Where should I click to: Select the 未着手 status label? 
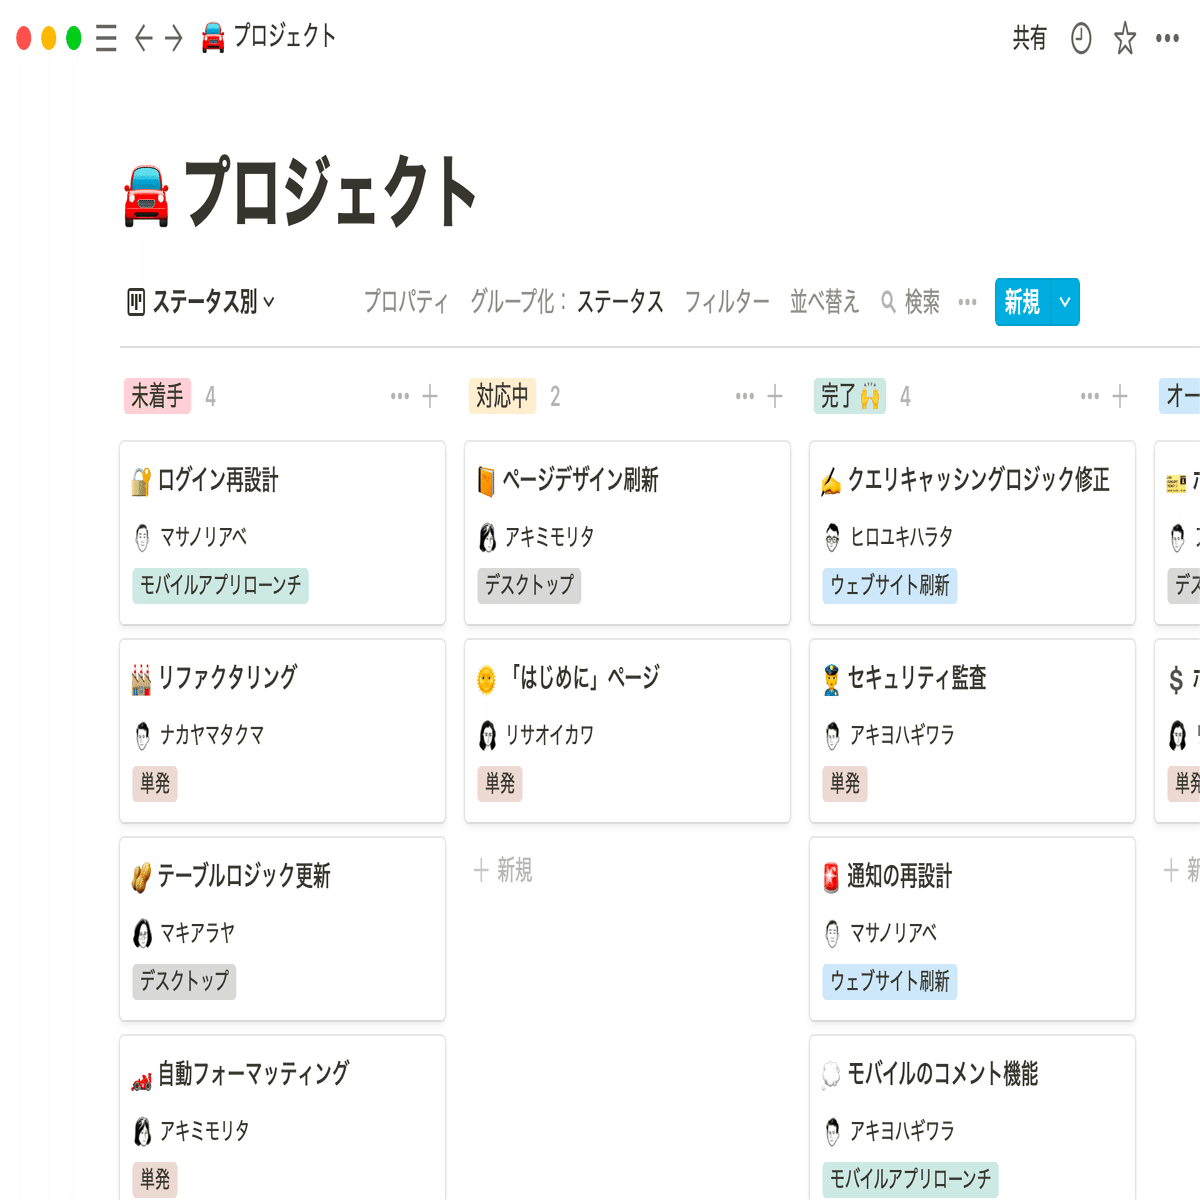coord(157,396)
